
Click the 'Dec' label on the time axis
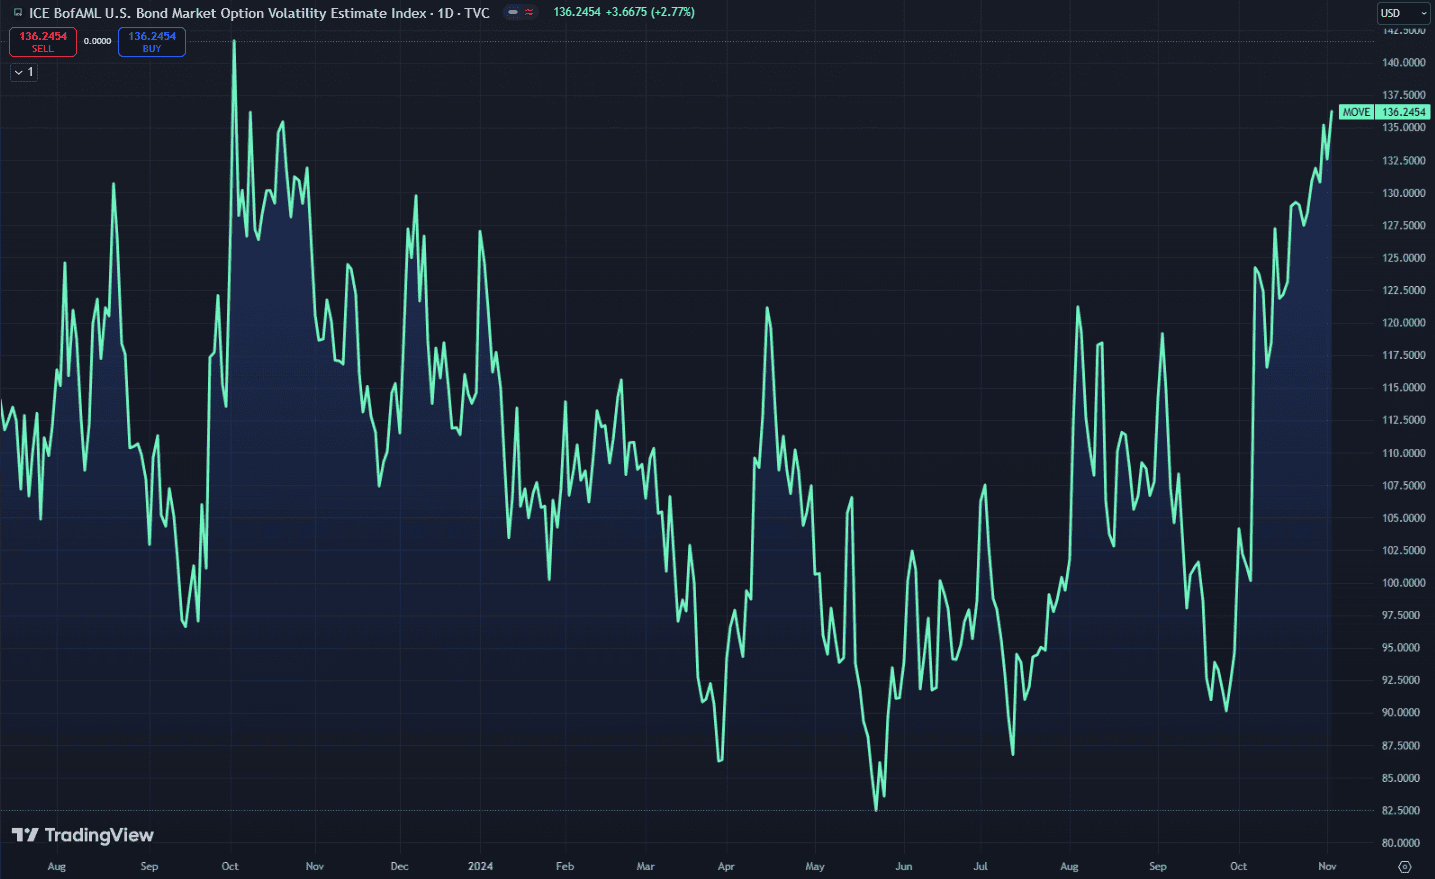click(x=399, y=866)
